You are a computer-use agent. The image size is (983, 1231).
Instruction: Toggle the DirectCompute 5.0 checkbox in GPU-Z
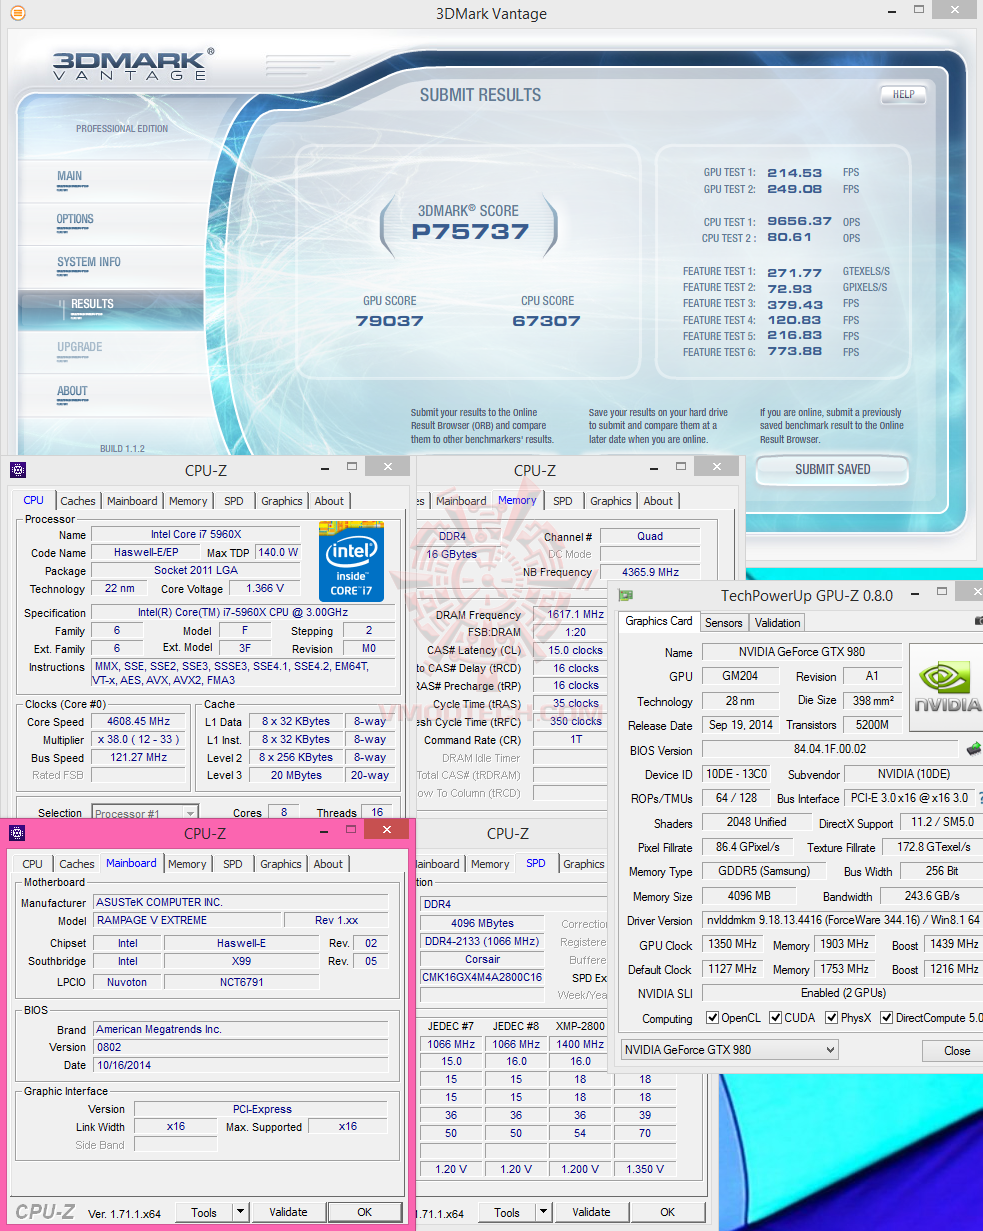887,1018
